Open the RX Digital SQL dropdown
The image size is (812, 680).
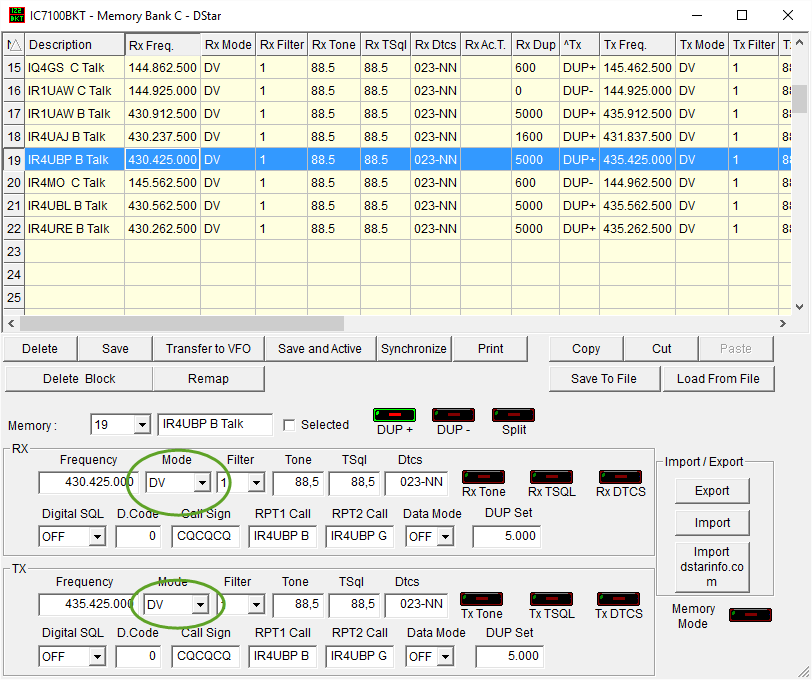[x=97, y=537]
